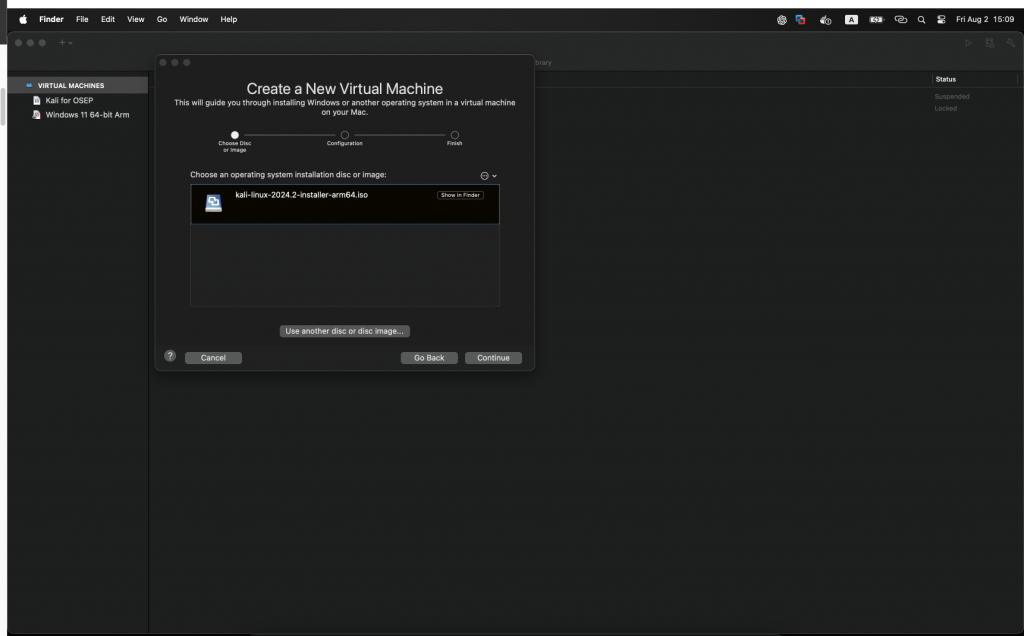This screenshot has width=1024, height=636.
Task: Select Windows 11 64-bit Arm in sidebar
Action: click(78, 115)
